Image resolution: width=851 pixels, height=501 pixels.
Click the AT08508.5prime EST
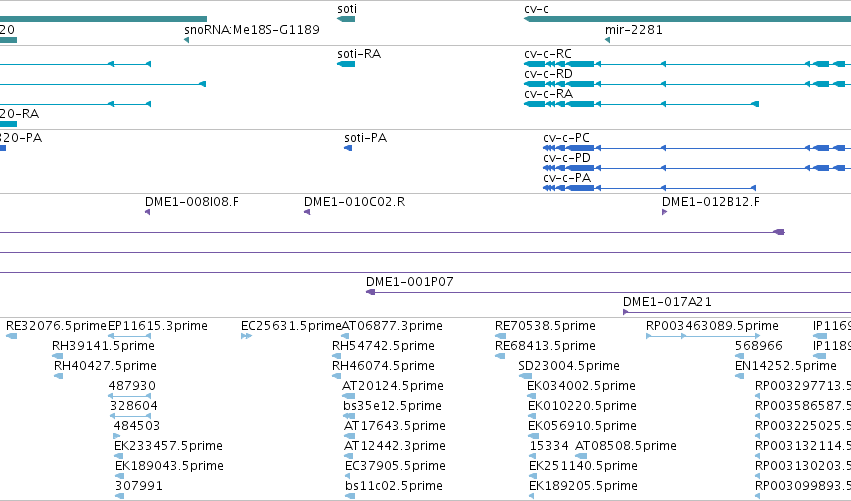point(581,456)
